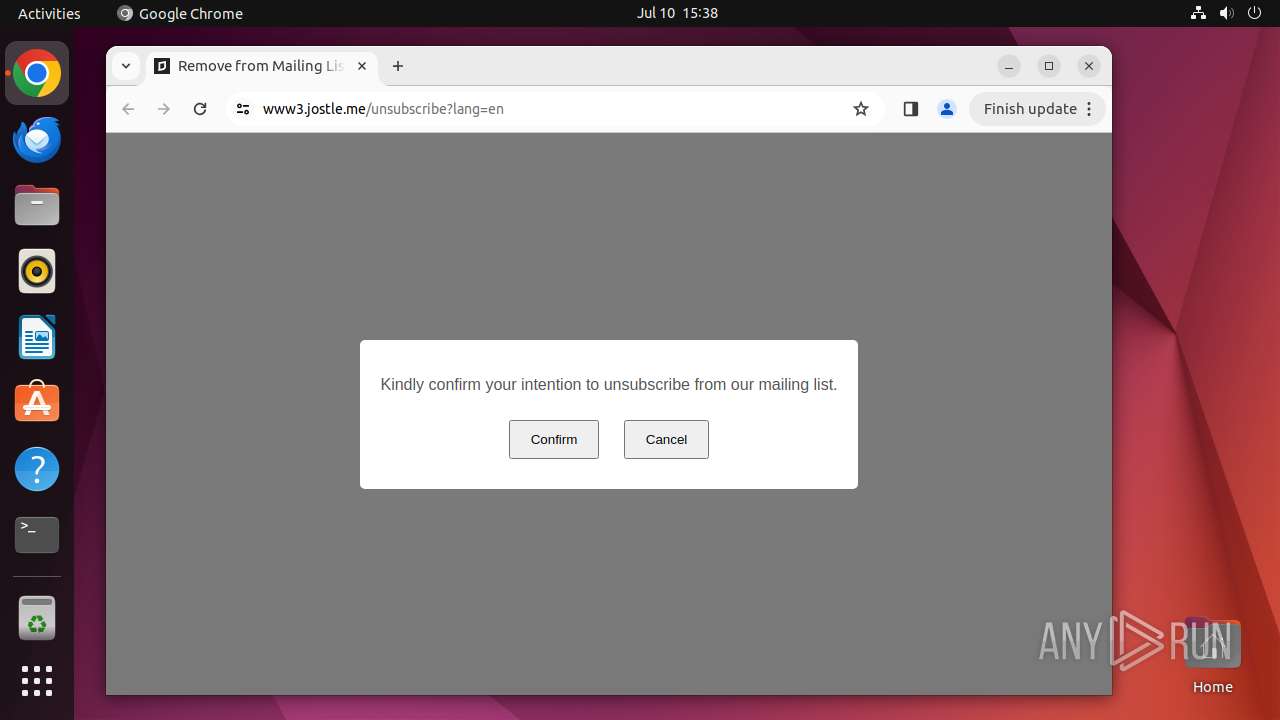Viewport: 1280px width, 720px height.
Task: Go back to previous page
Action: pyautogui.click(x=128, y=109)
